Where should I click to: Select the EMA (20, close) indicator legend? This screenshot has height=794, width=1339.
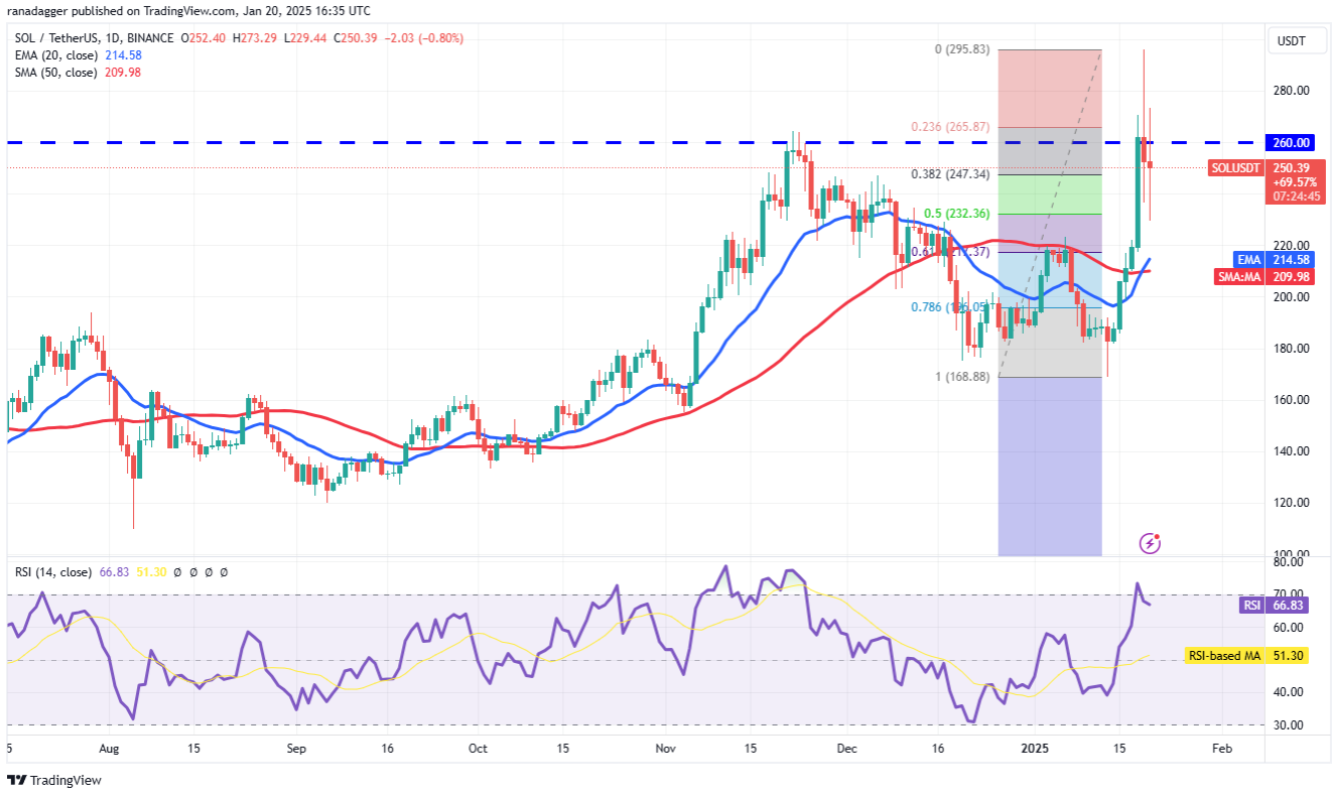tap(77, 55)
